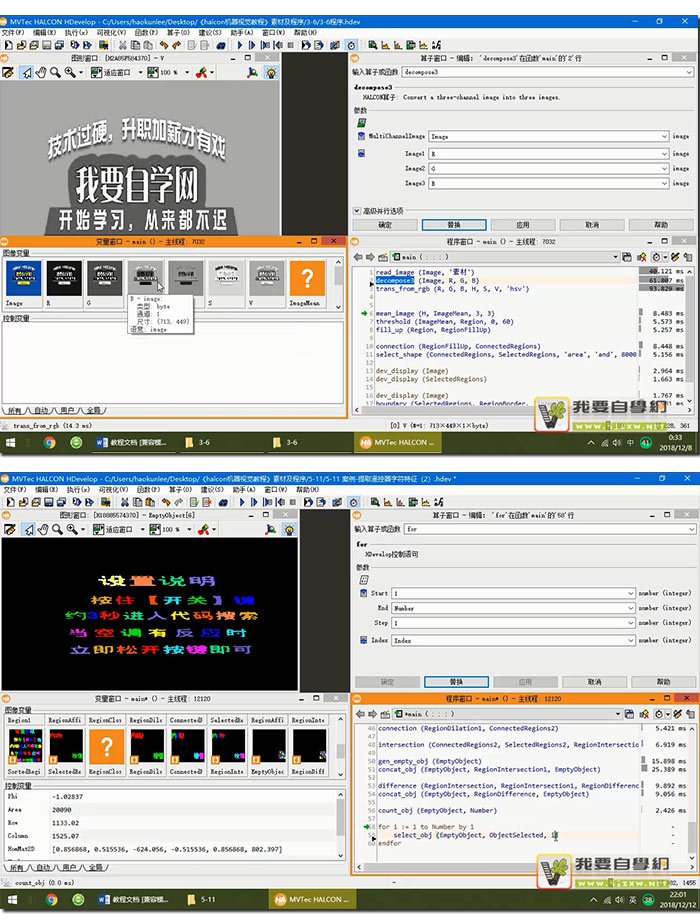Click the Start input field showing 1
This screenshot has height=920, width=700.
(513, 593)
